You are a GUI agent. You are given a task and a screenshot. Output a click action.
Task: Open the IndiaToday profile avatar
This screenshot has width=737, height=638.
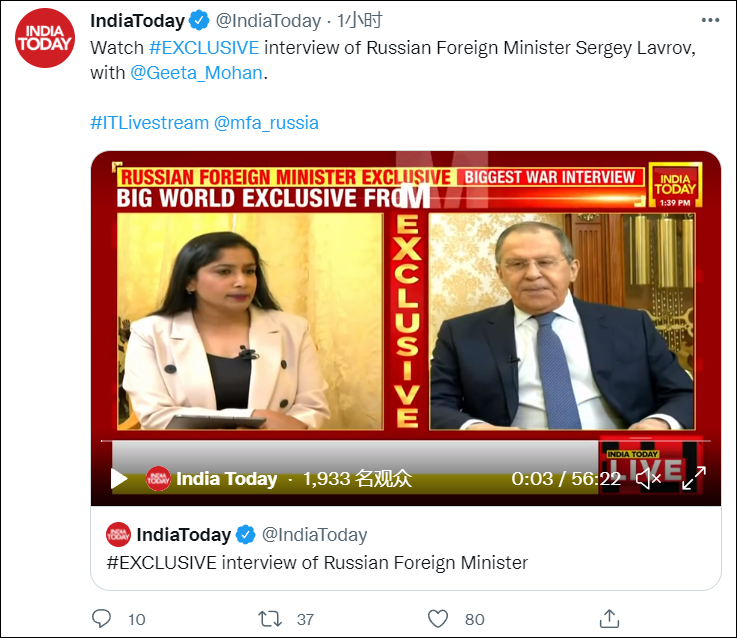44,38
